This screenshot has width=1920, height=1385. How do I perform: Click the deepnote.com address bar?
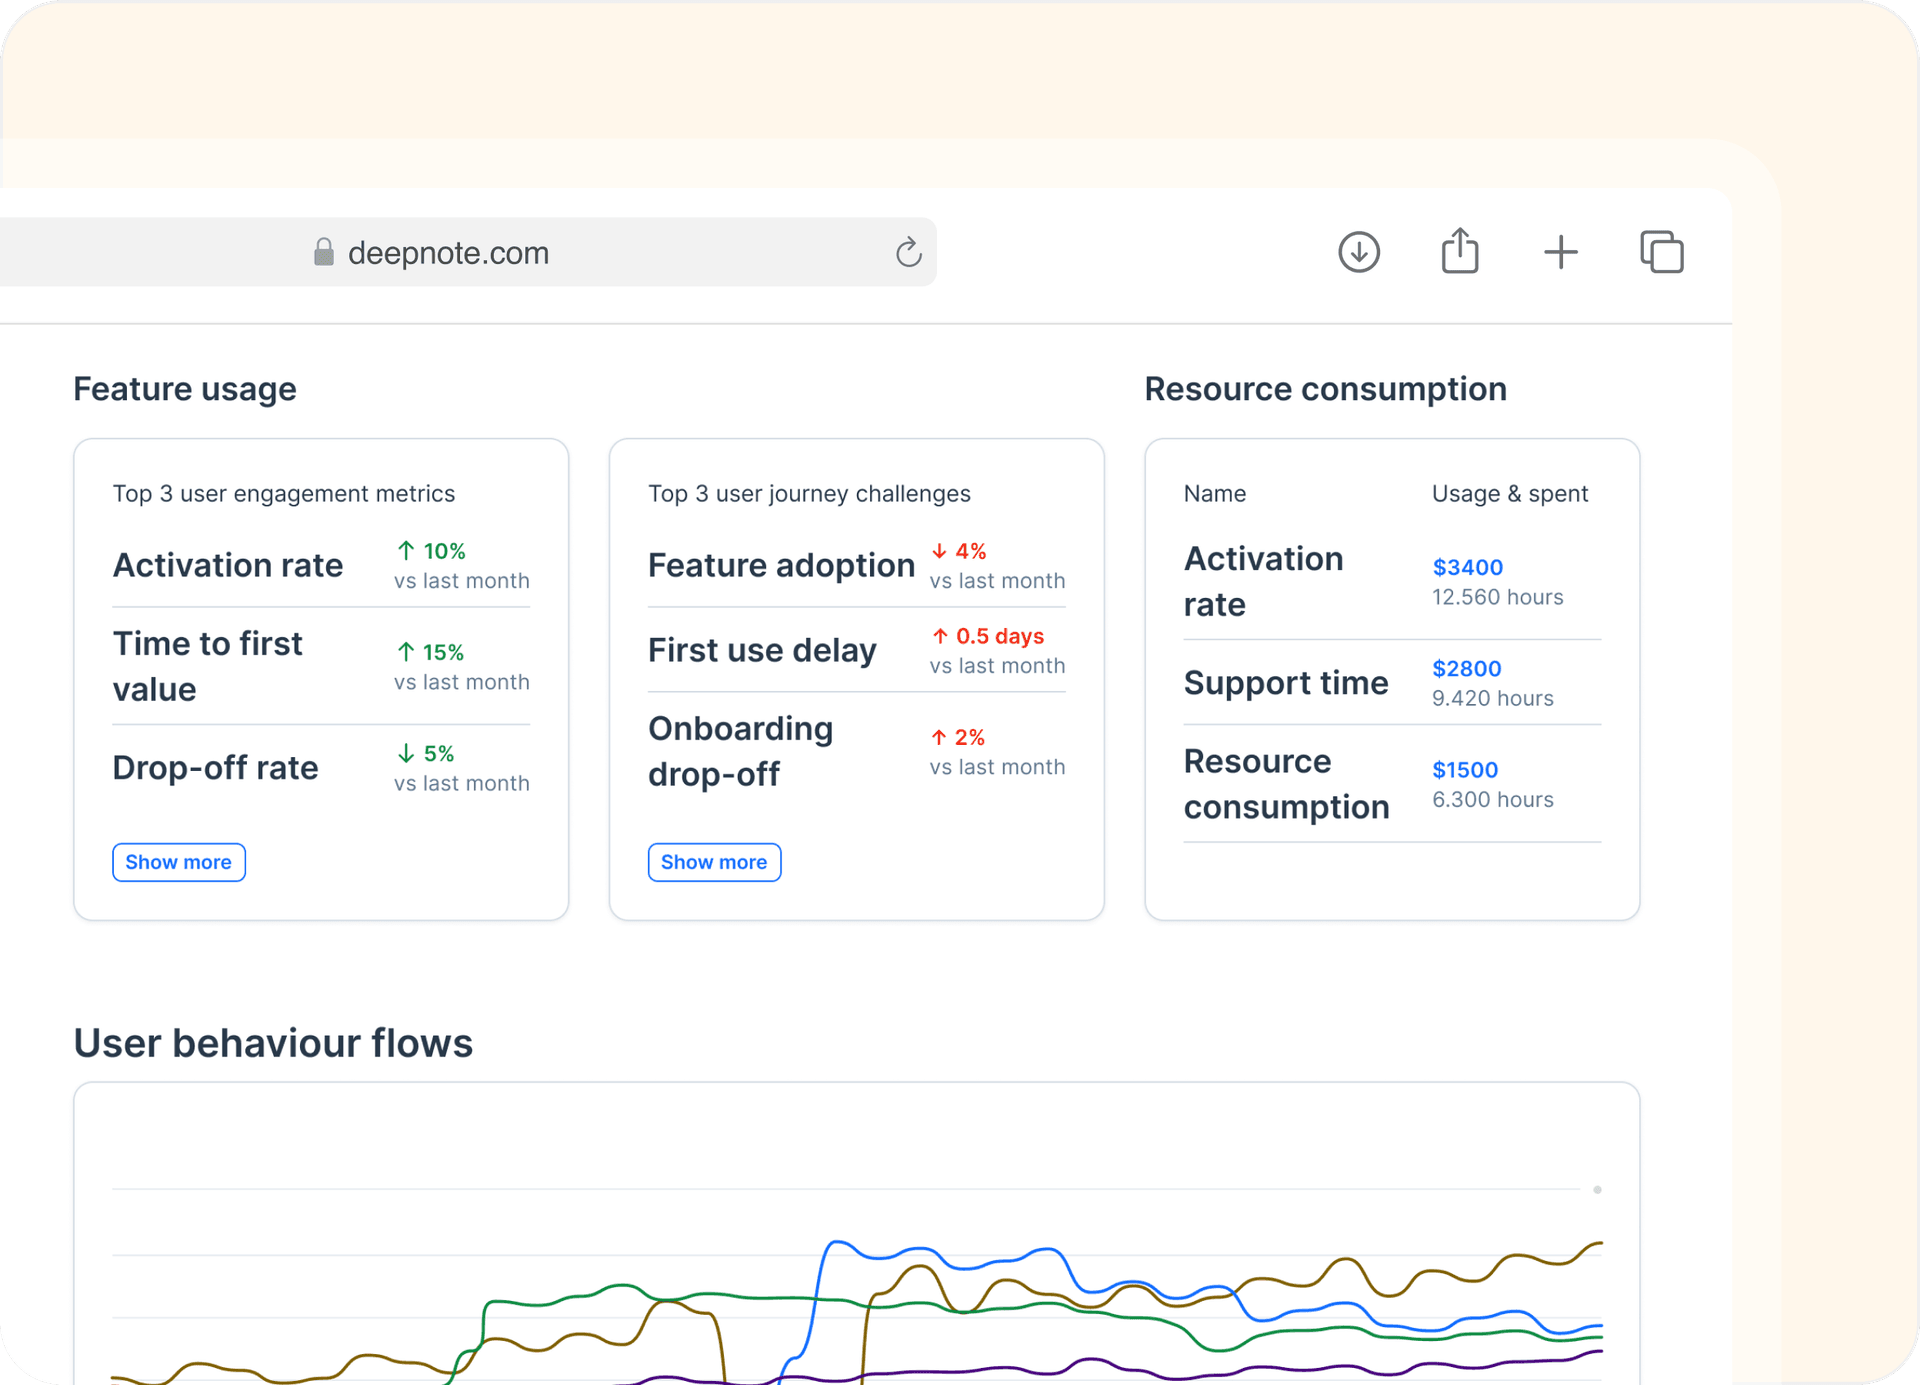pyautogui.click(x=448, y=253)
